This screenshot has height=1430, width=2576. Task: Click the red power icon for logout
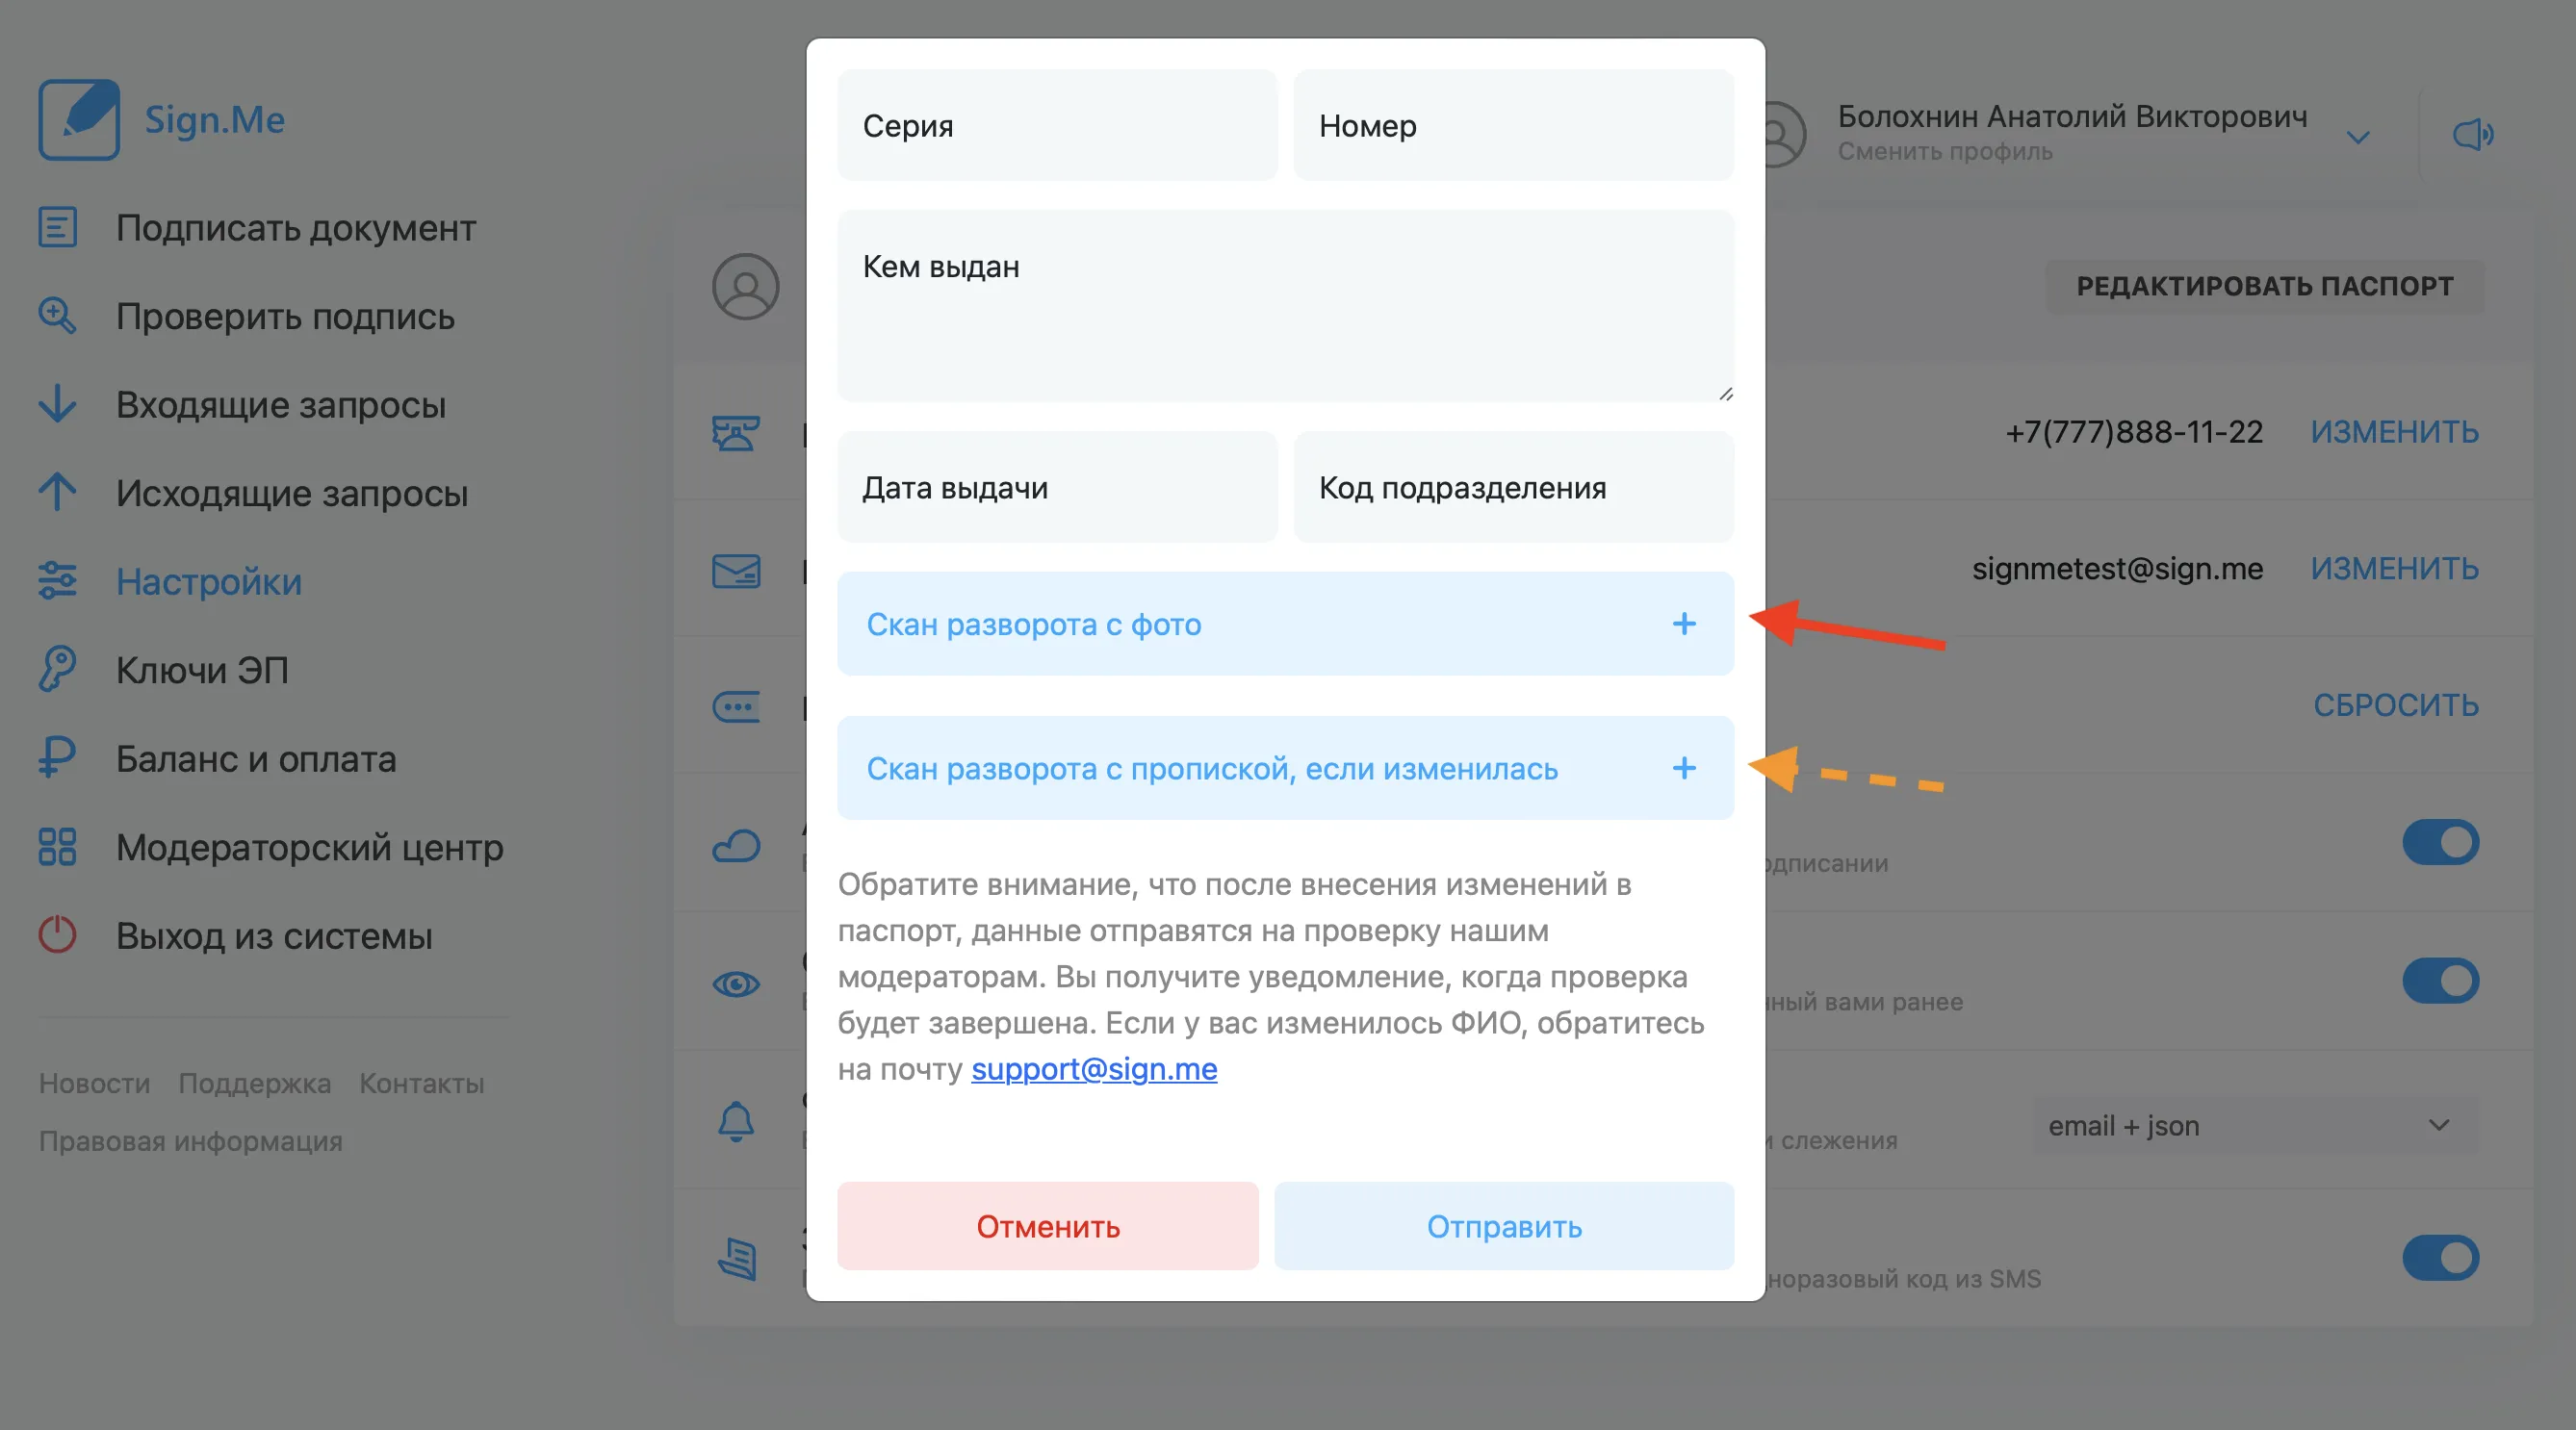(x=57, y=934)
